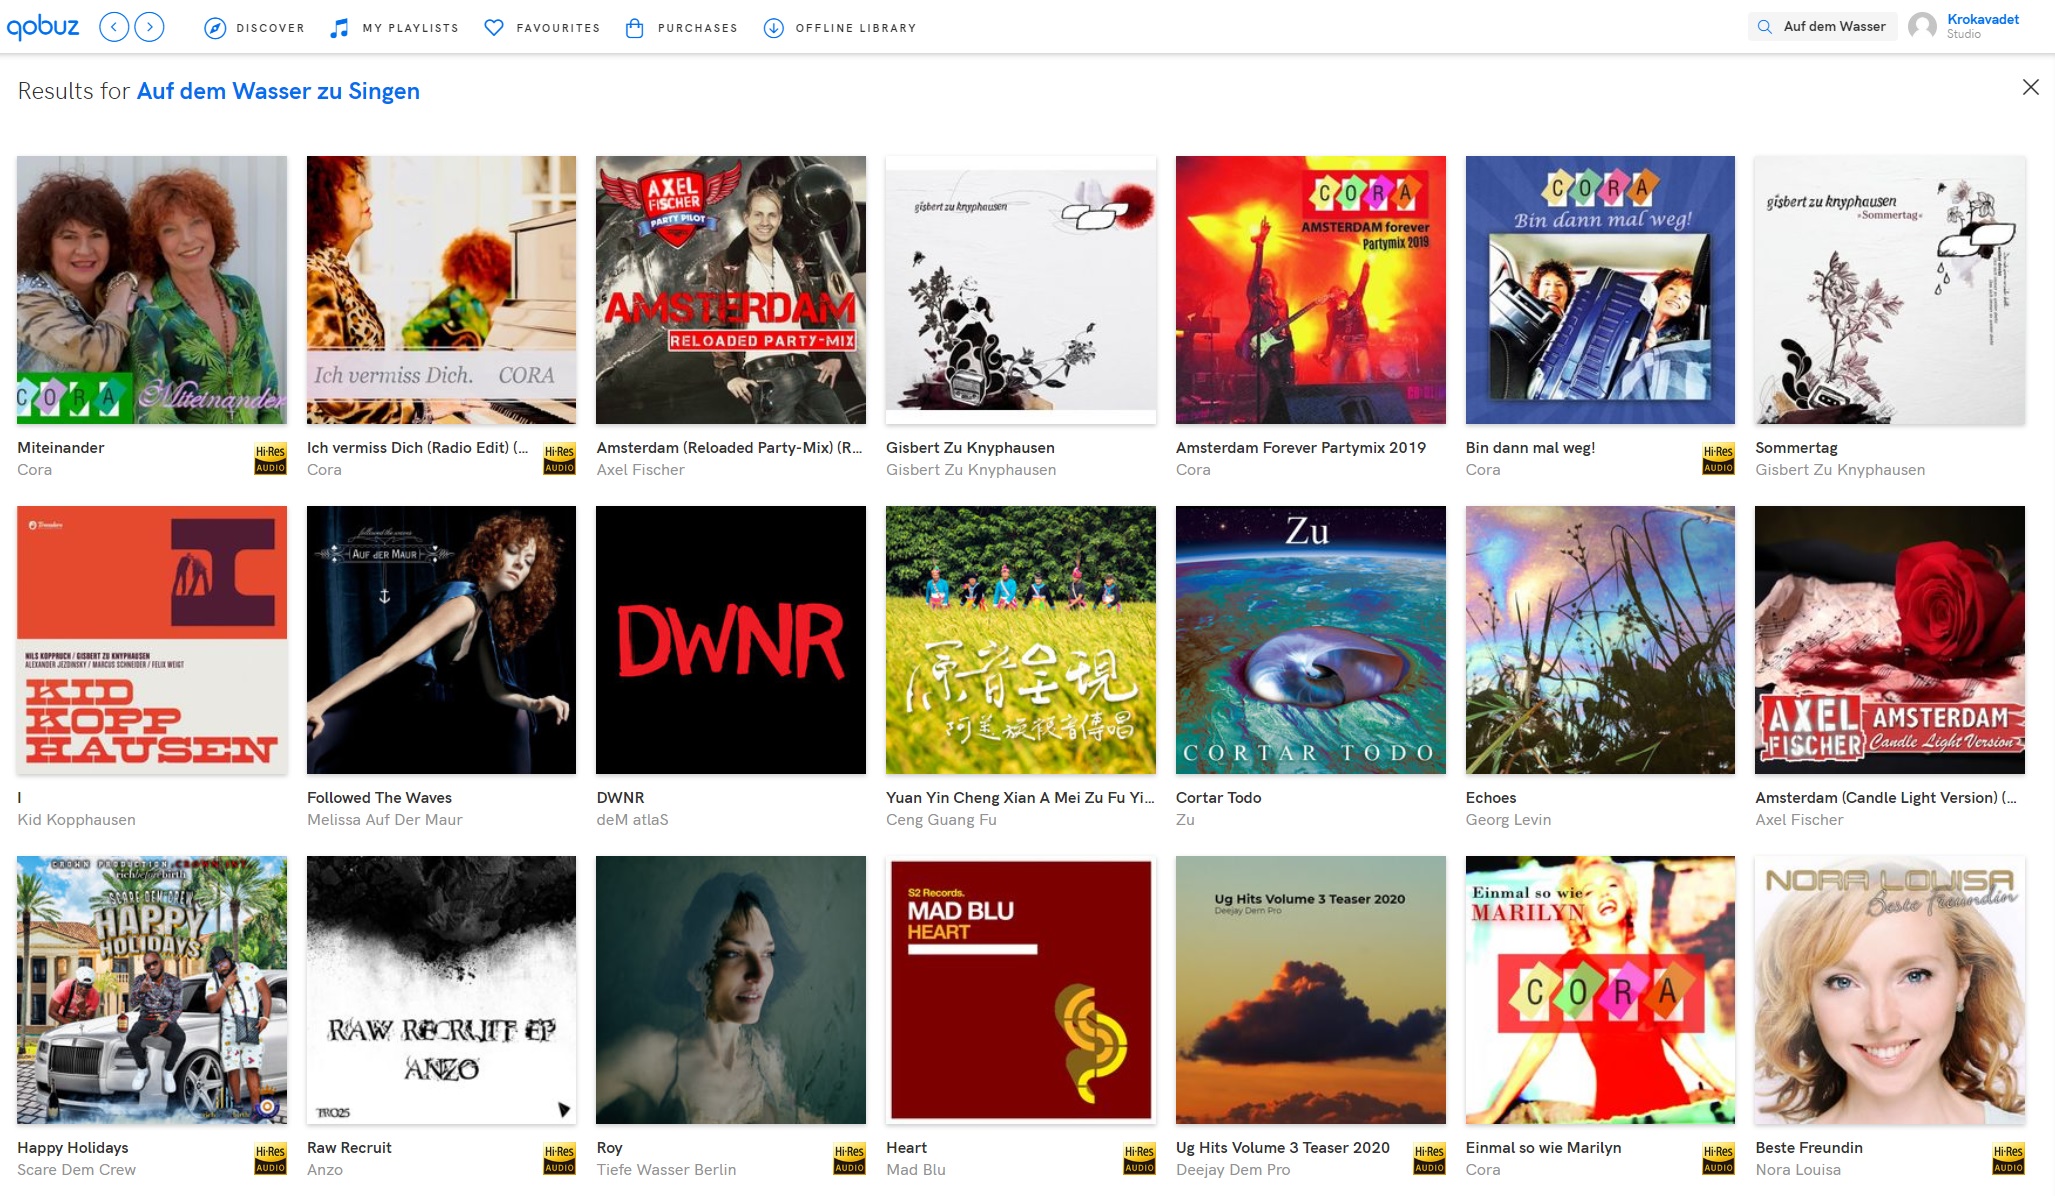
Task: Click artist Zu under Cortar Todo
Action: [1185, 820]
